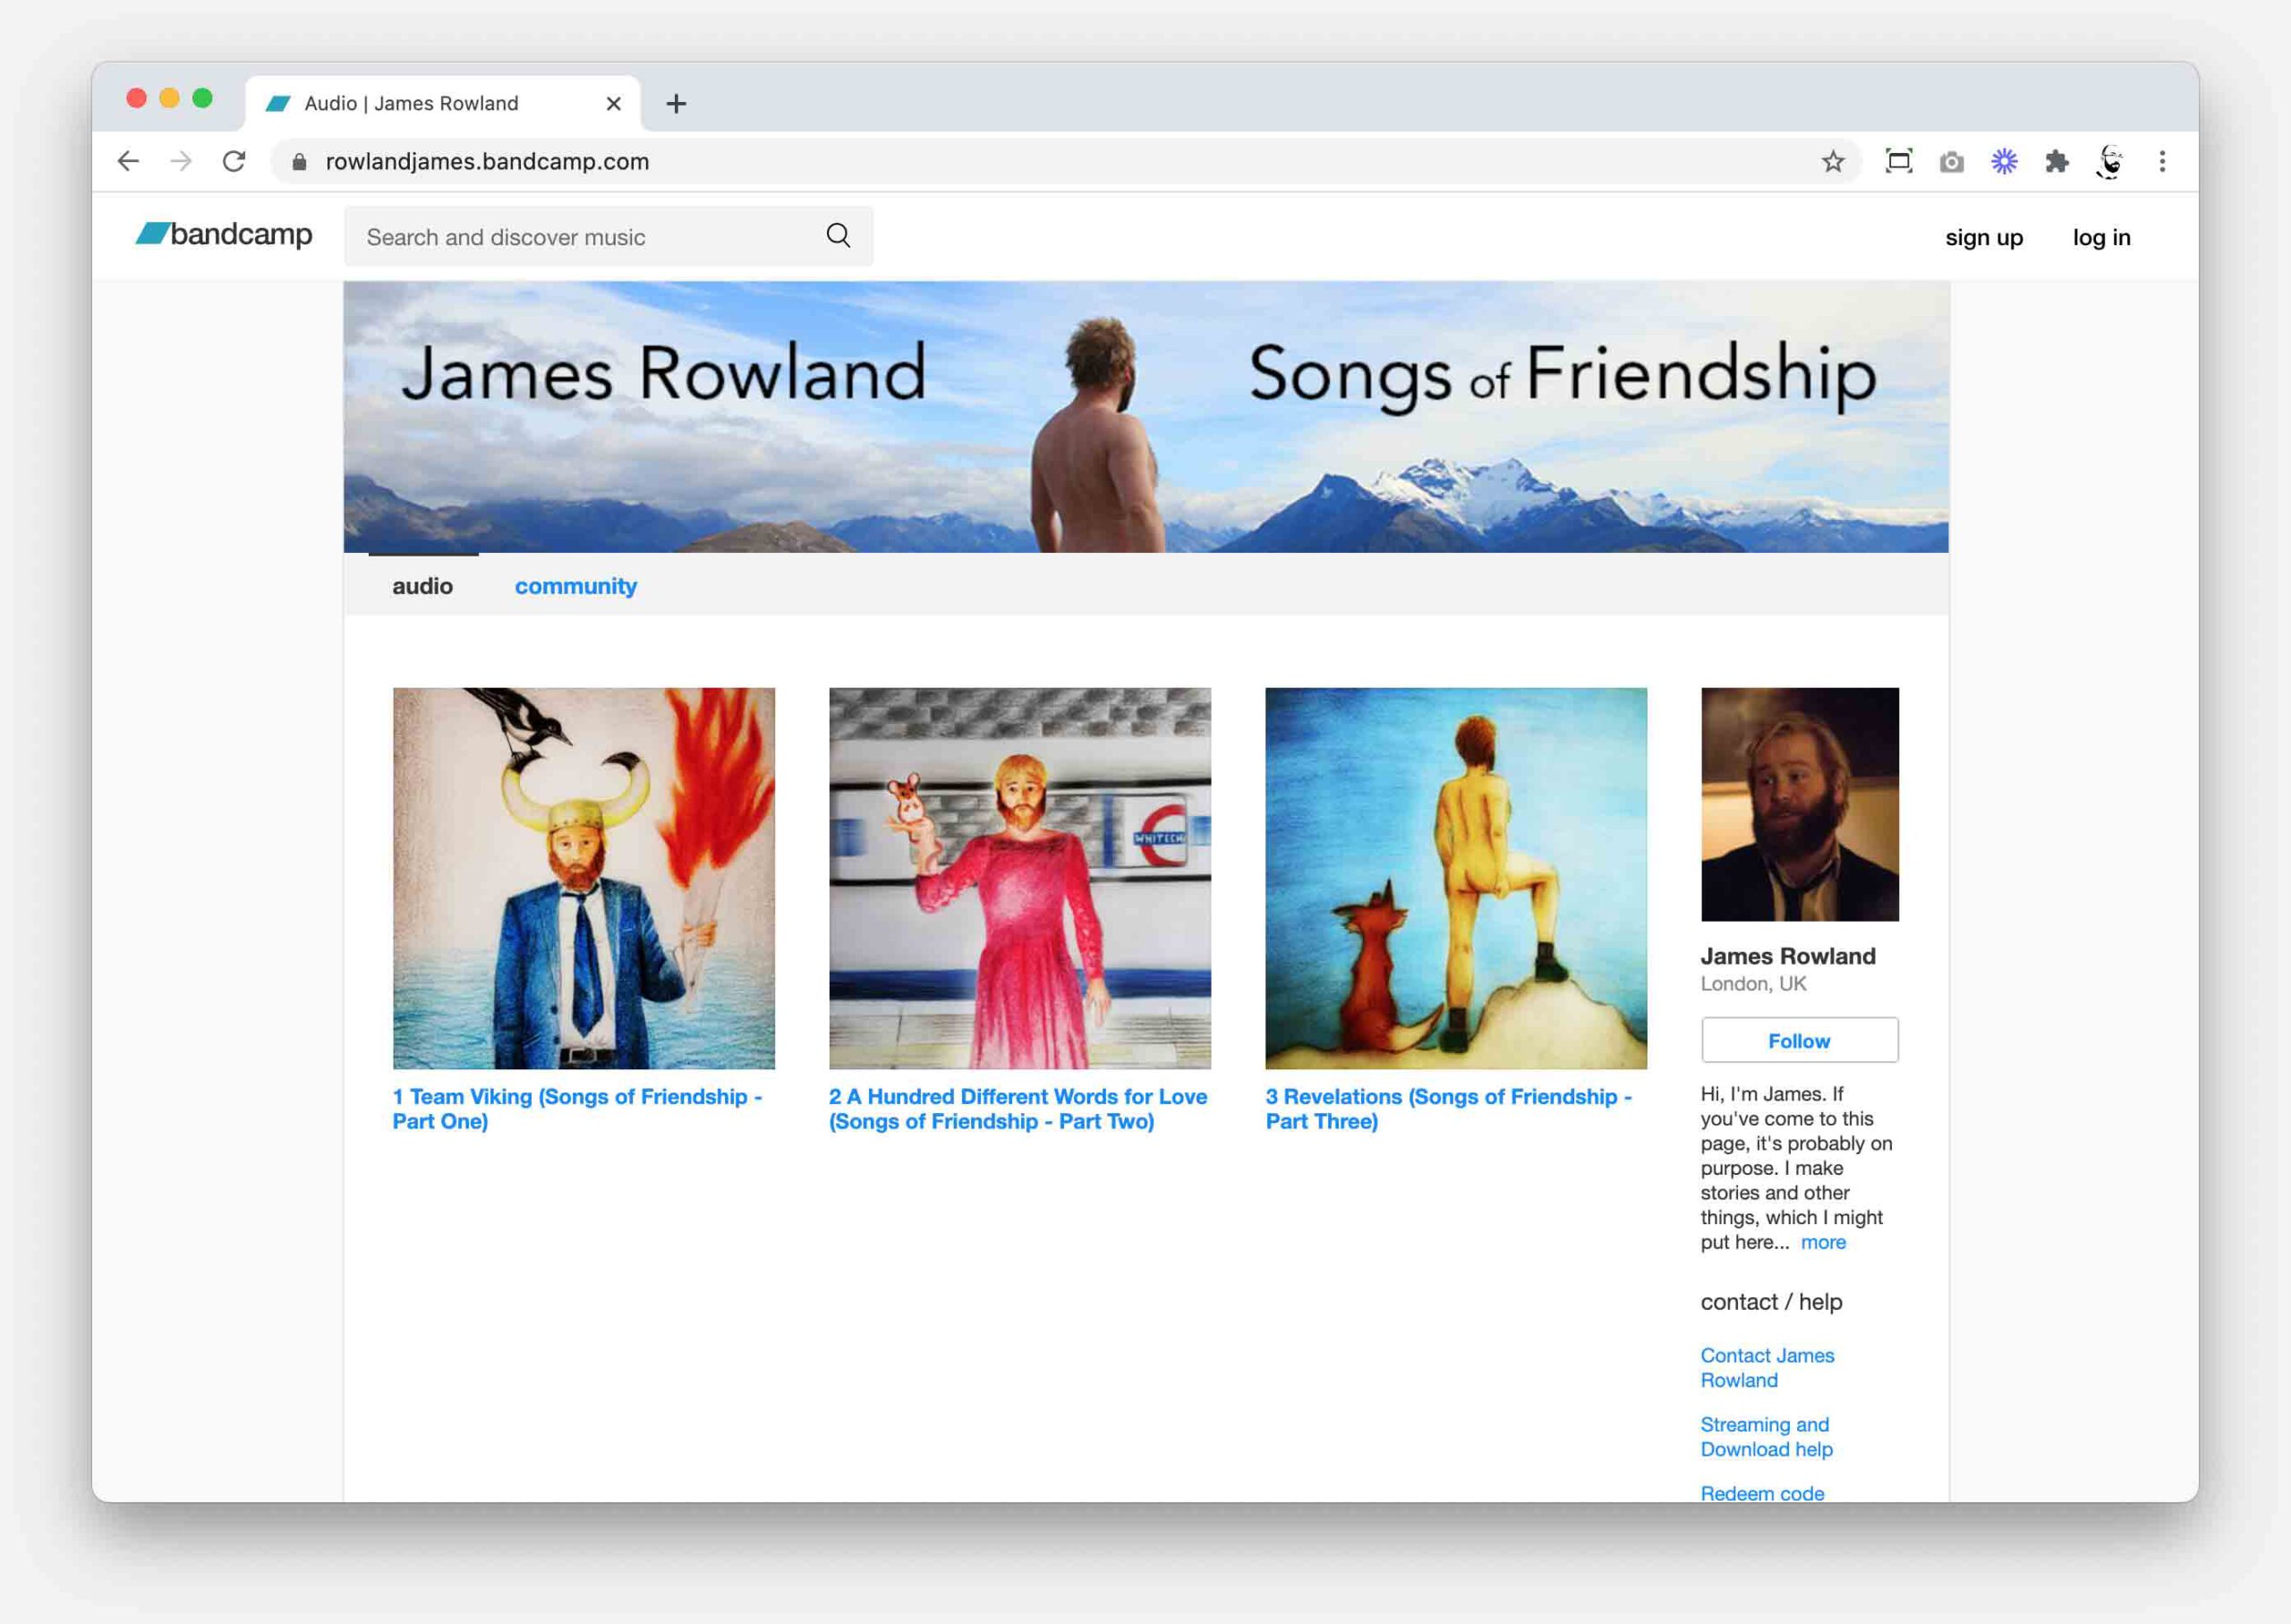Click the address bar URL
The image size is (2291, 1624).
[487, 161]
